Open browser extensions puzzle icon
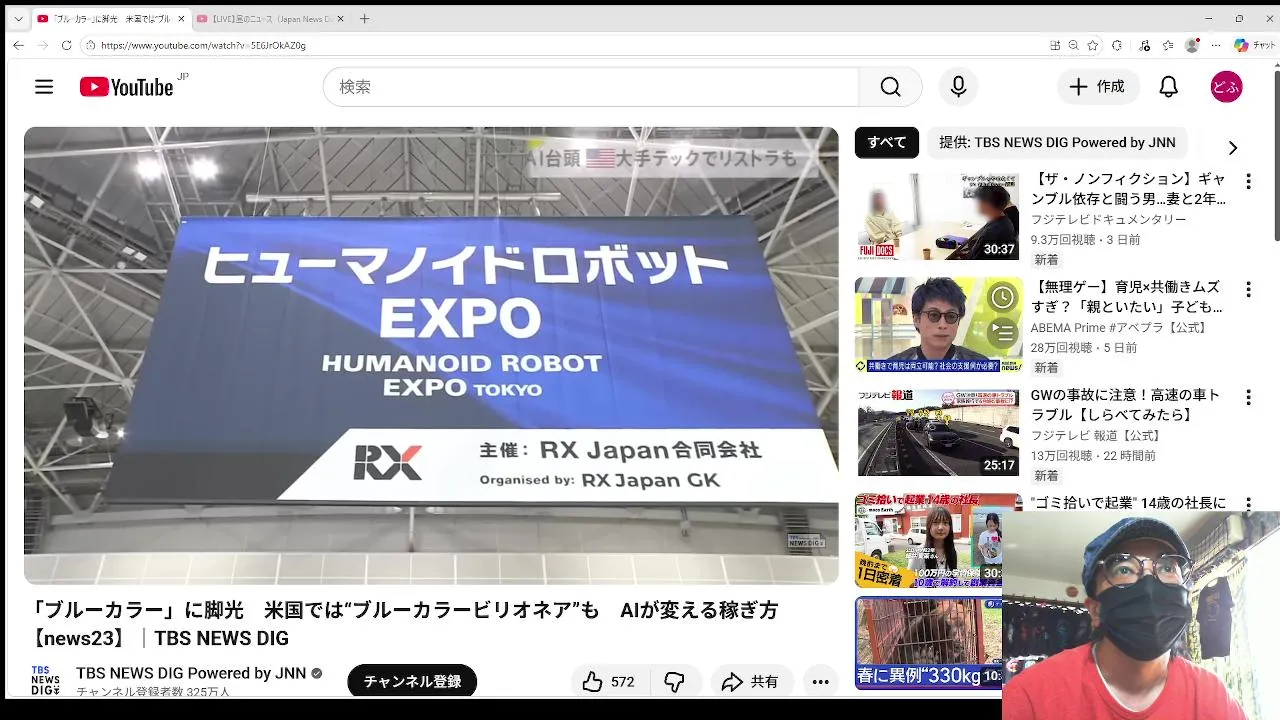1280x720 pixels. [x=1117, y=45]
